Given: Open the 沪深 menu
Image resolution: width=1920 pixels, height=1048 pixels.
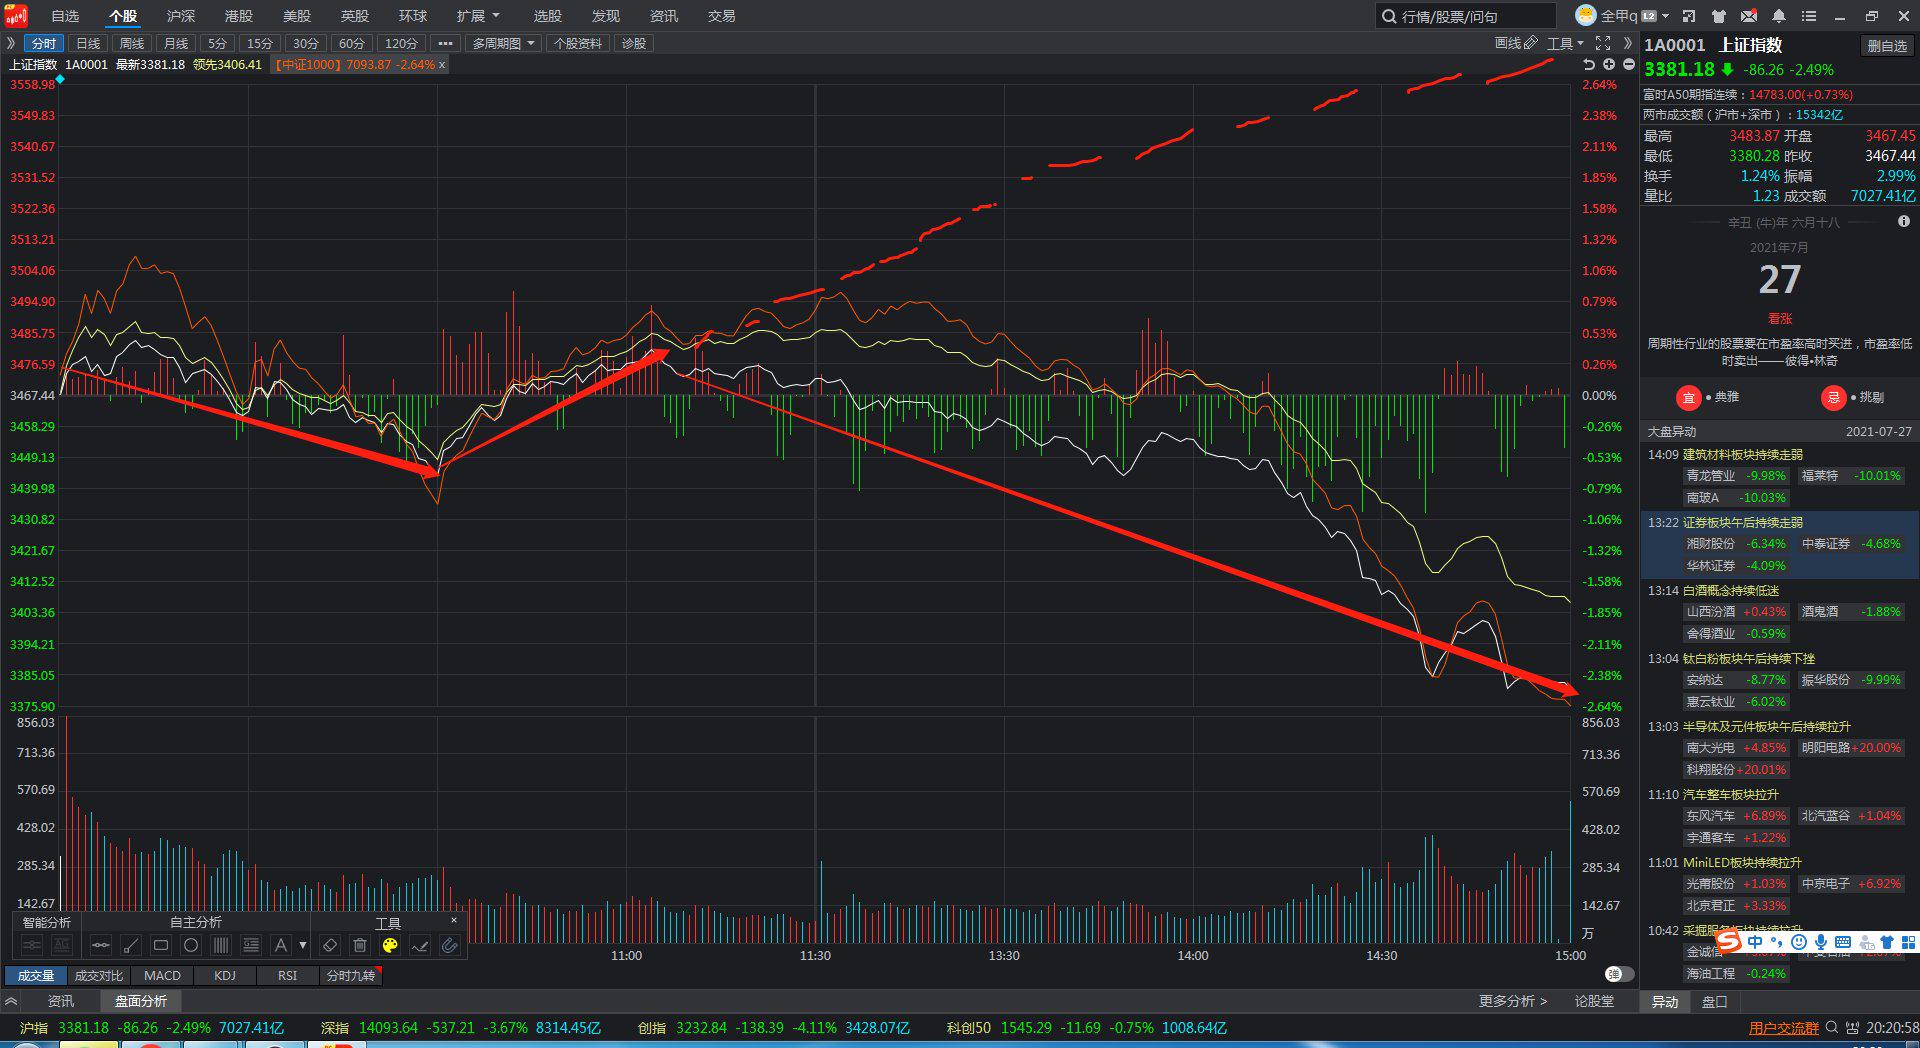Looking at the screenshot, I should (181, 16).
